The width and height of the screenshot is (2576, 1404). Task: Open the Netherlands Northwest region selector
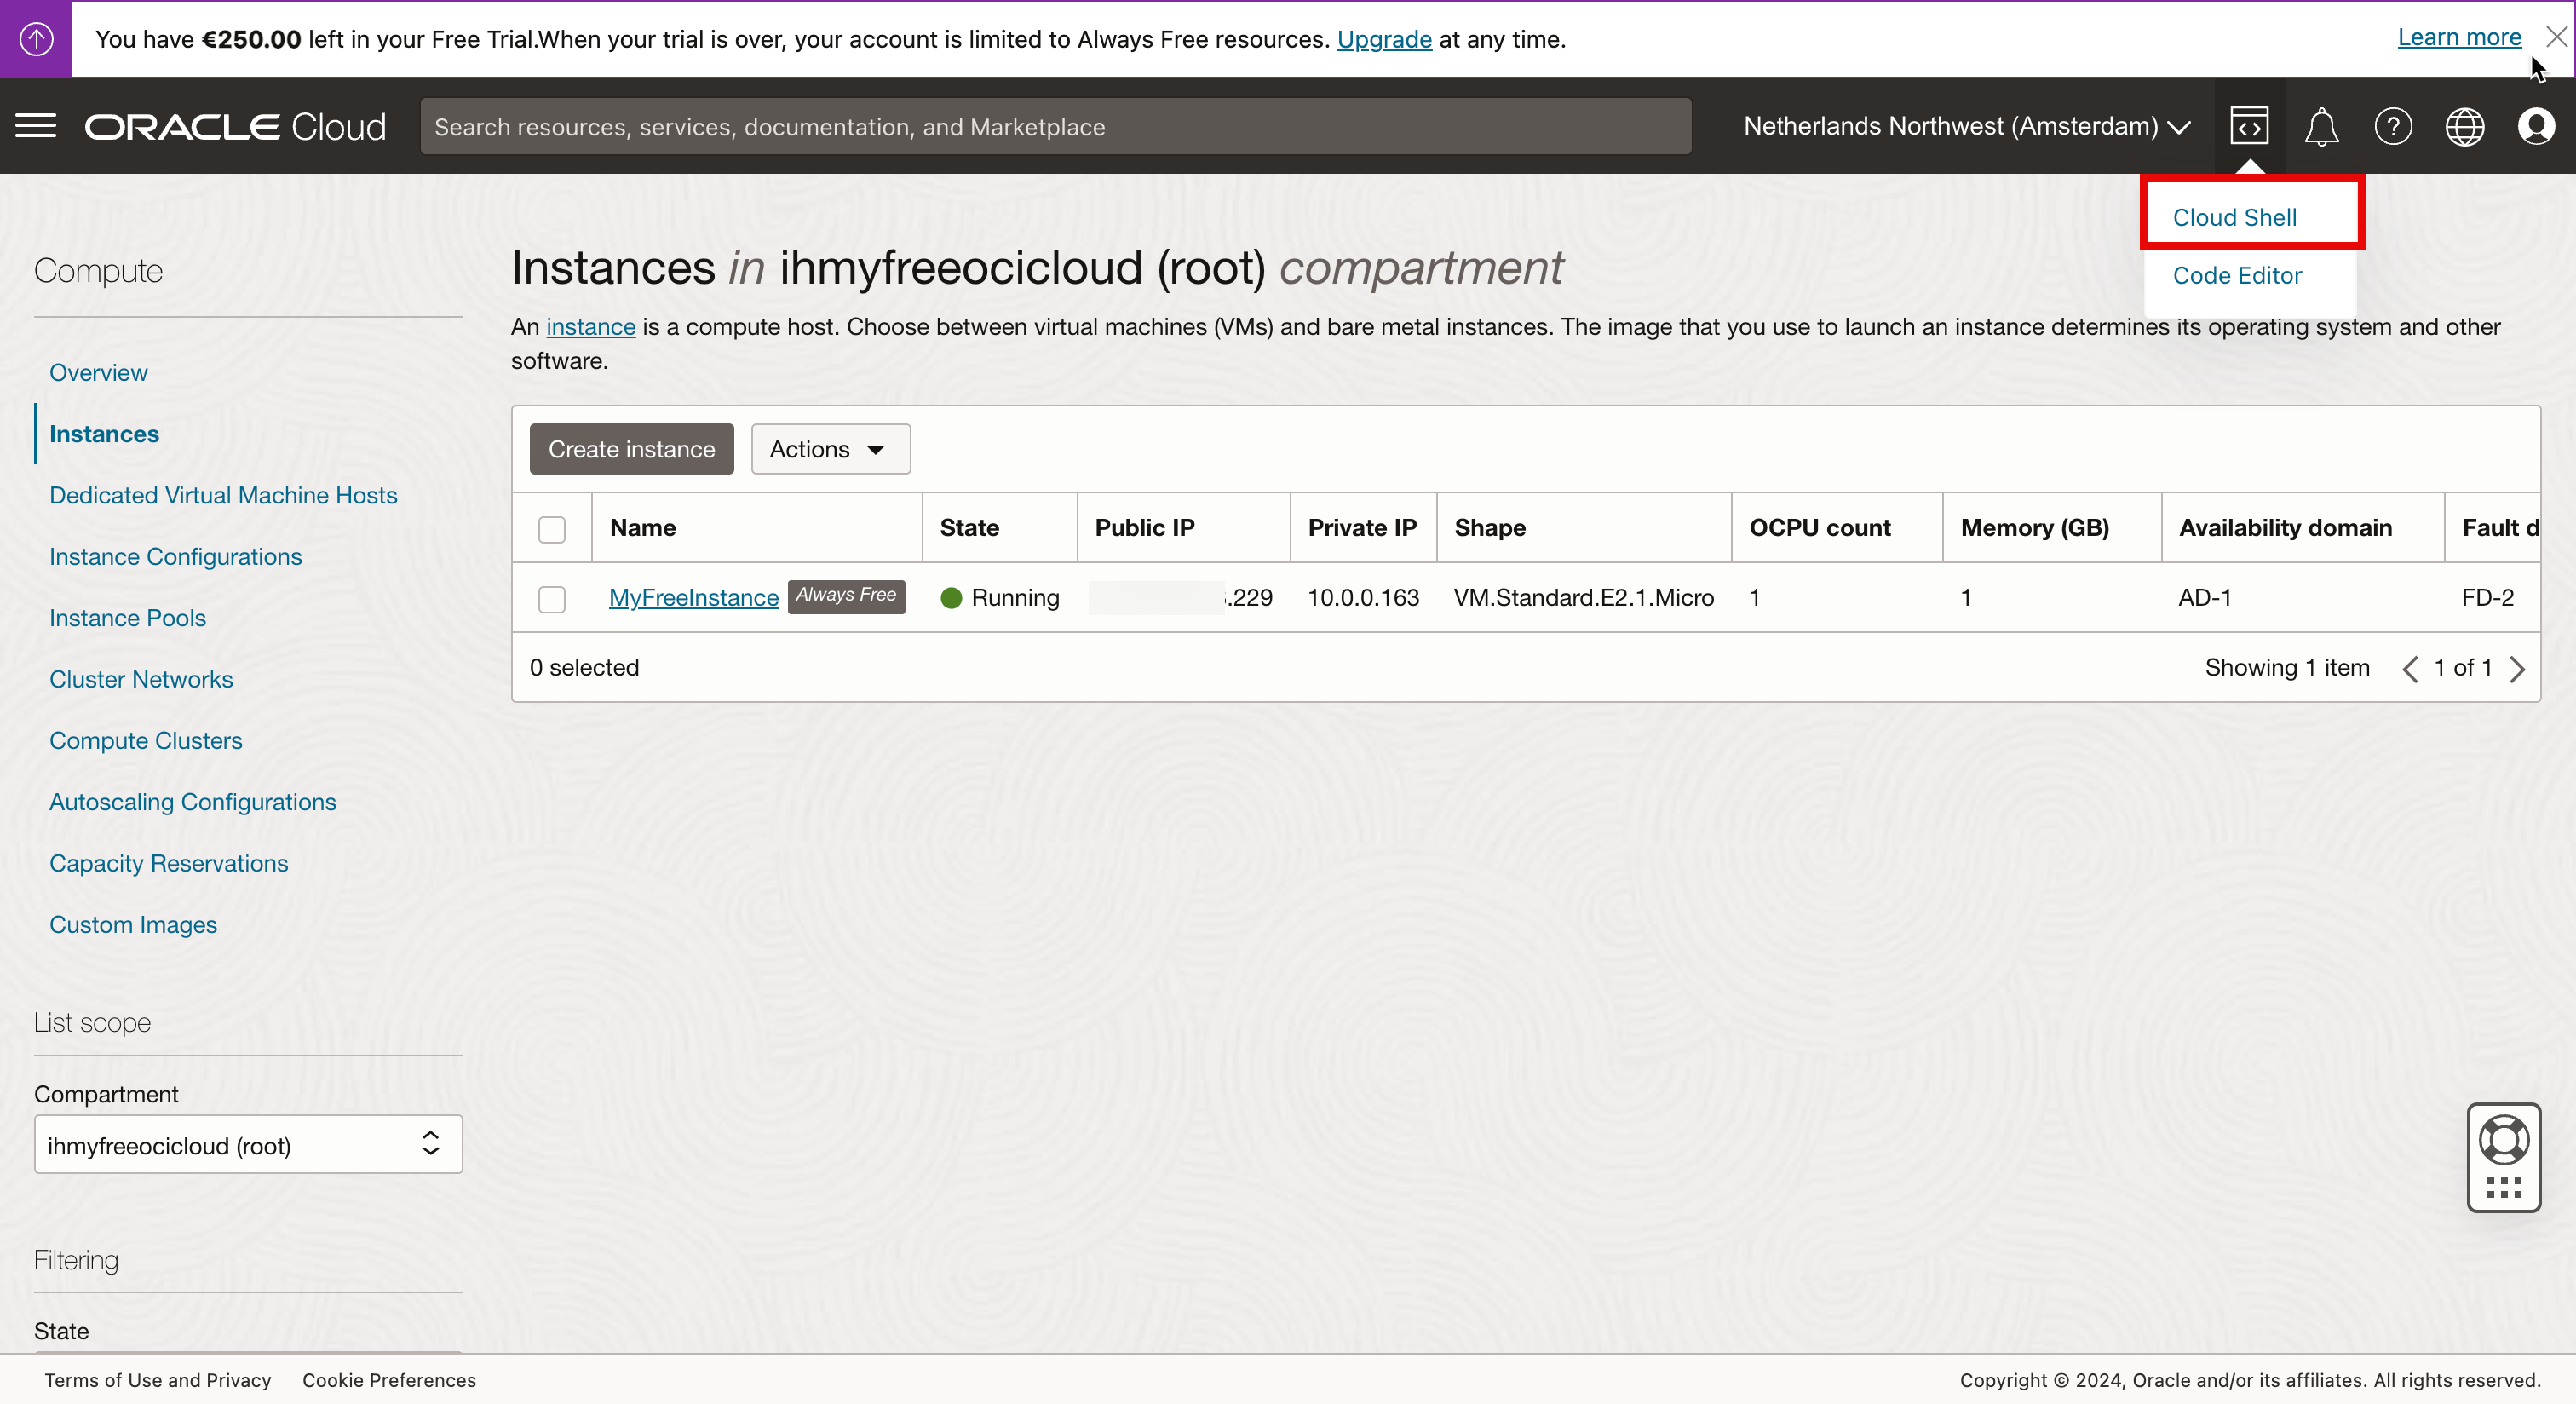[x=1966, y=127]
